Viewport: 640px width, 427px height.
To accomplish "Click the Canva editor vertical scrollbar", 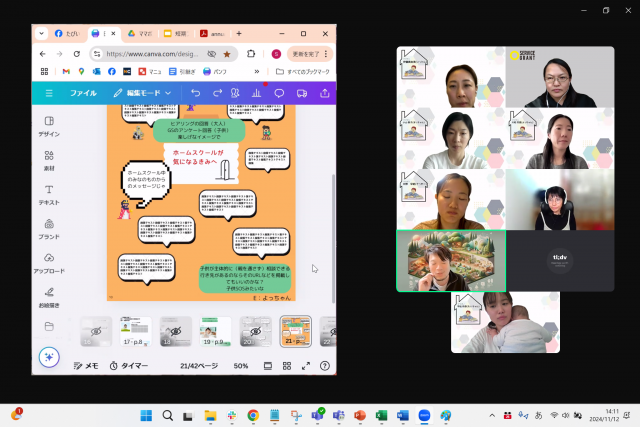I will [333, 239].
